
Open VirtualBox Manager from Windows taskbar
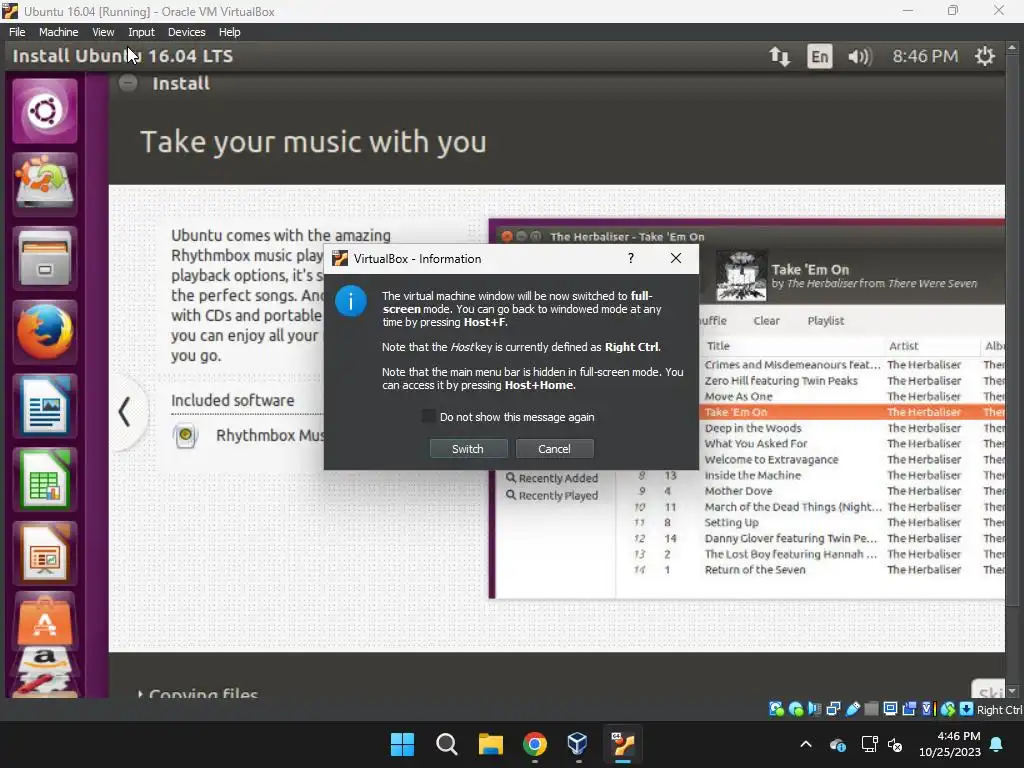579,744
